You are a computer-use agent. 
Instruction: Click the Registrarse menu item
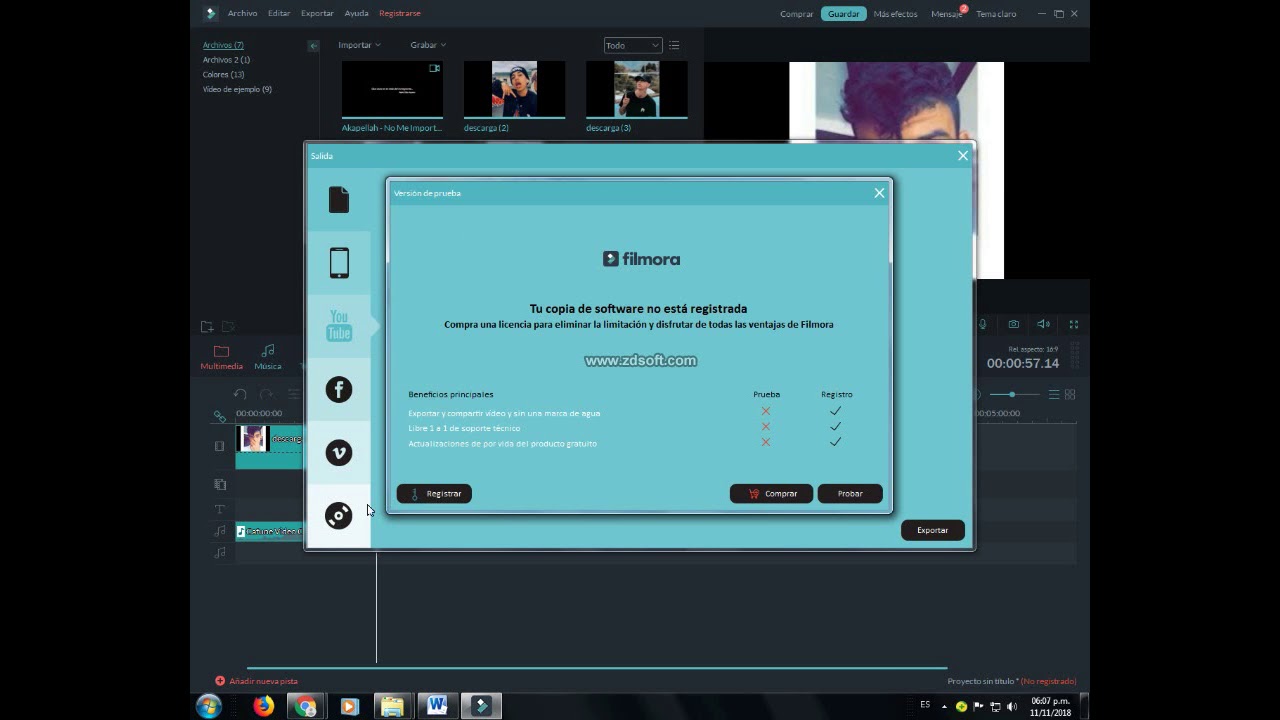pos(400,13)
